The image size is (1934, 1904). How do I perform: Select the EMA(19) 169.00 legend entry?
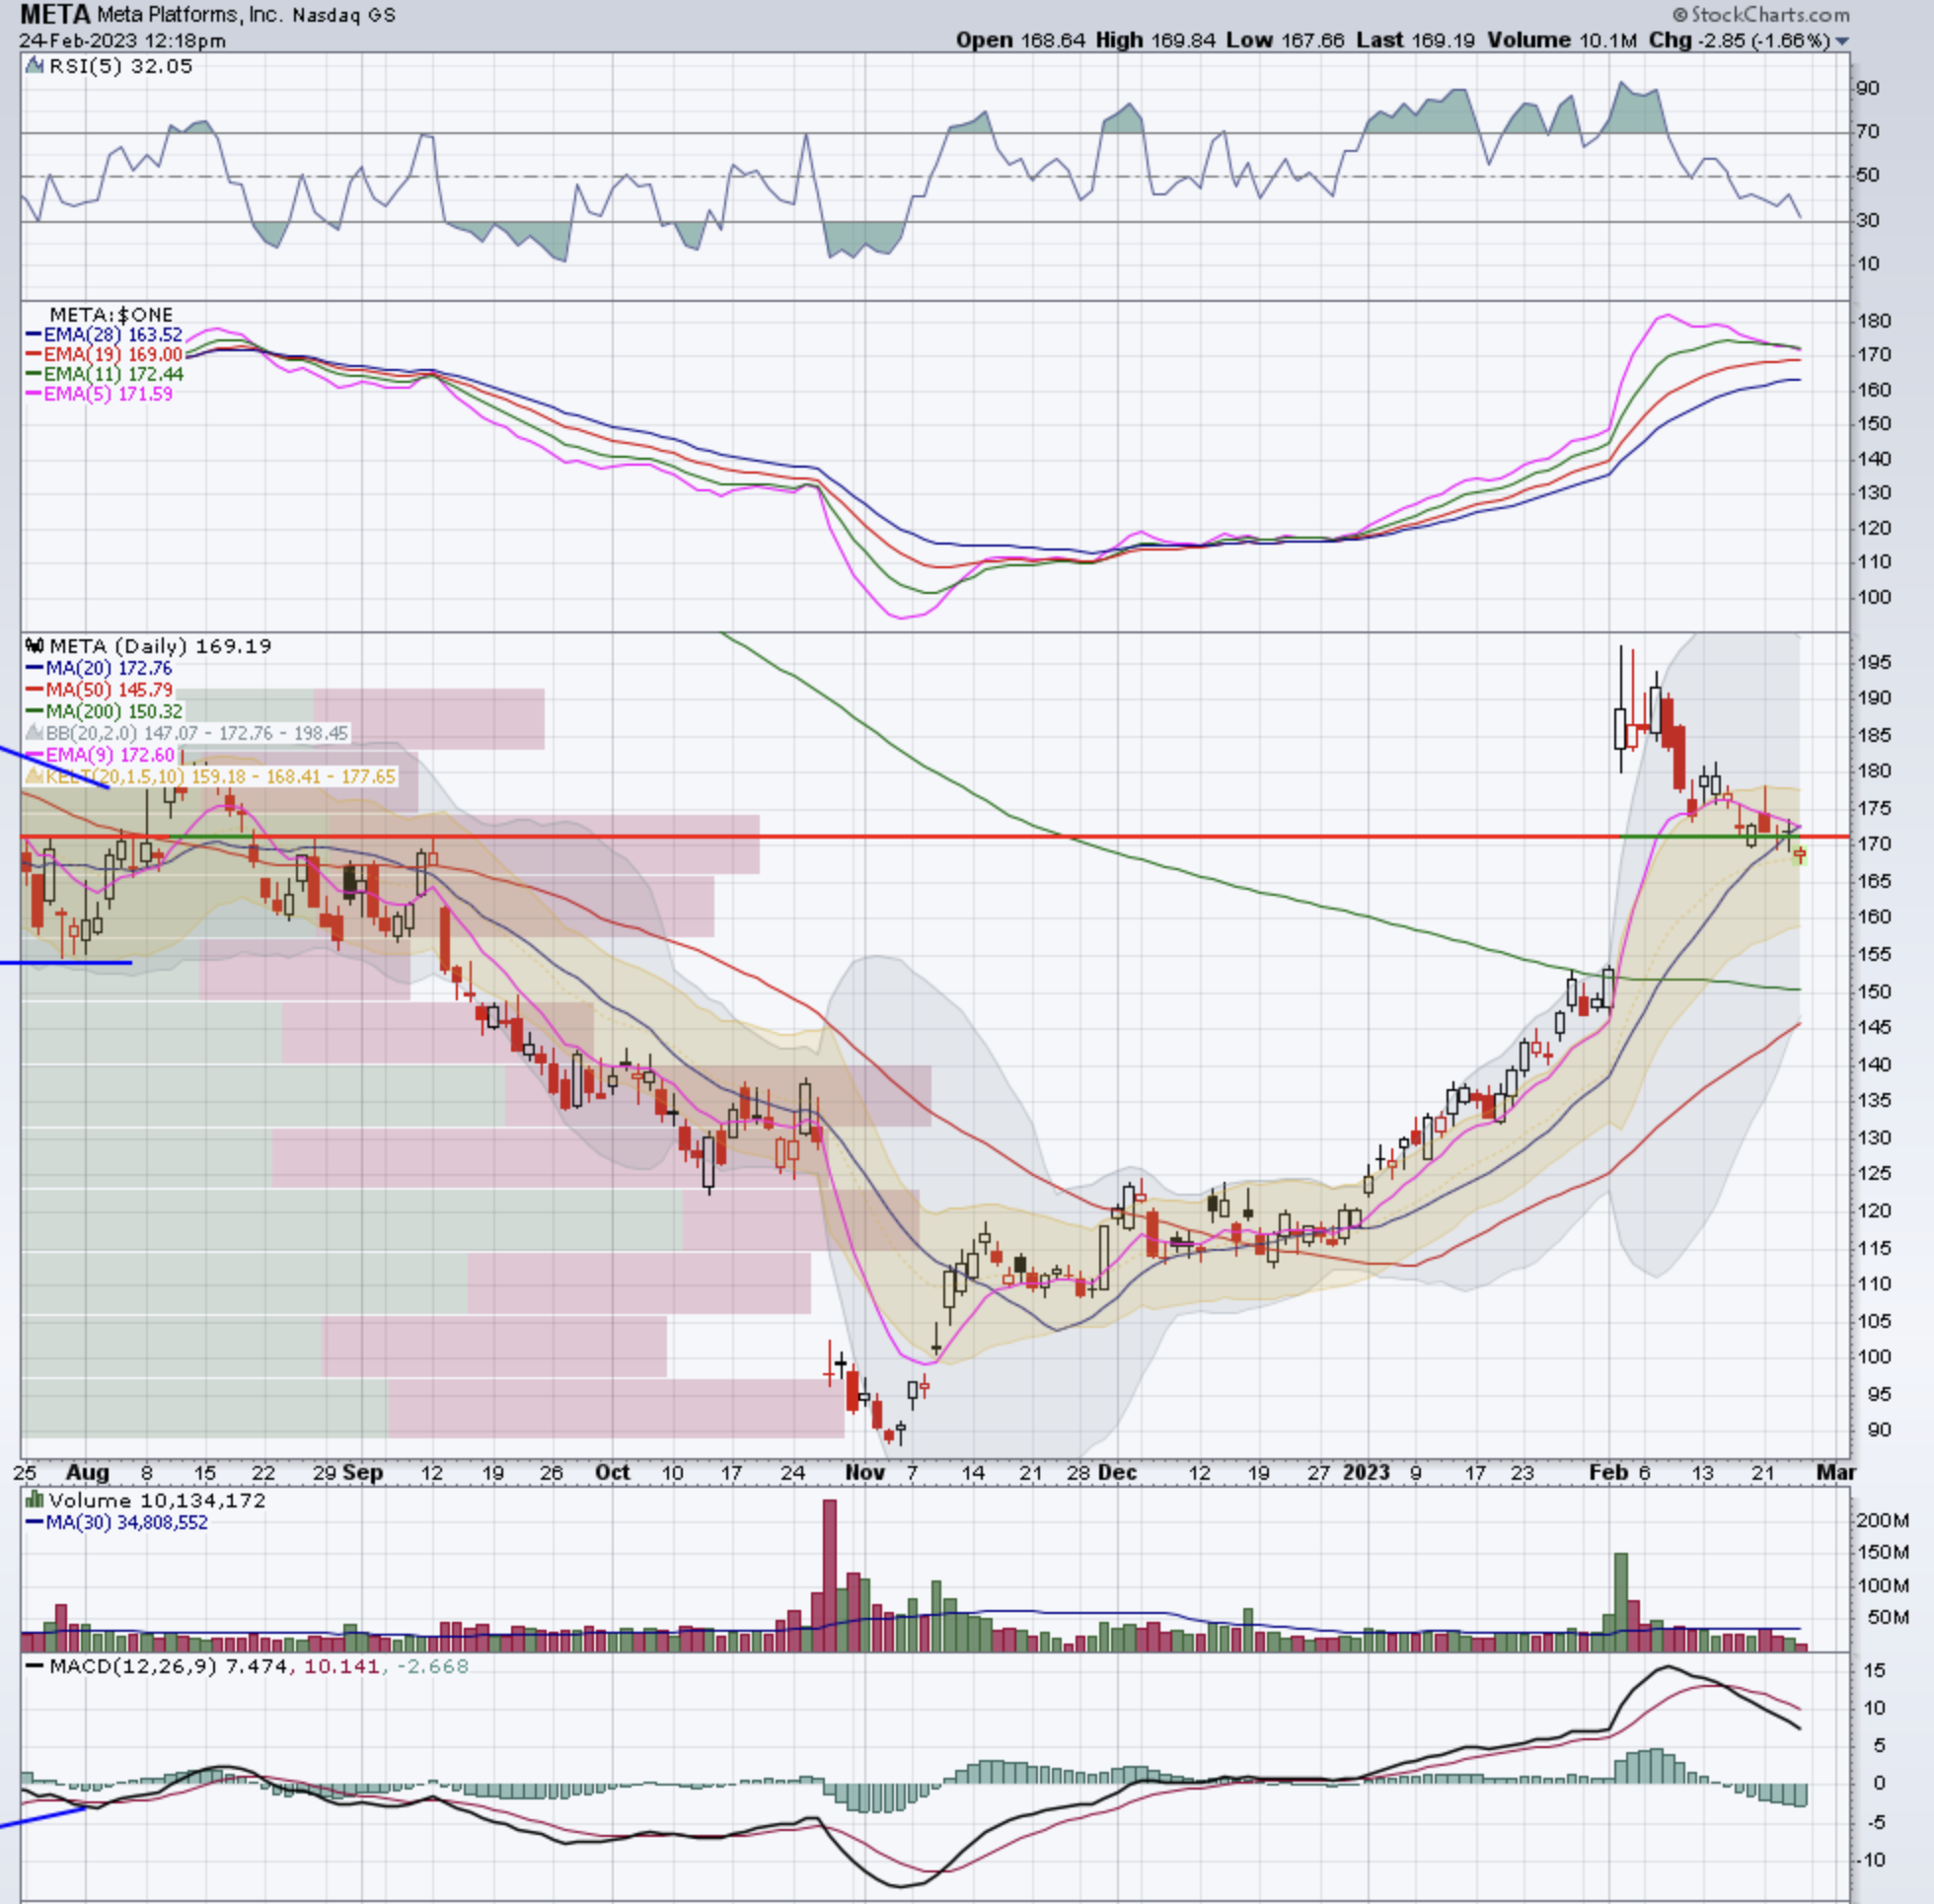[104, 355]
